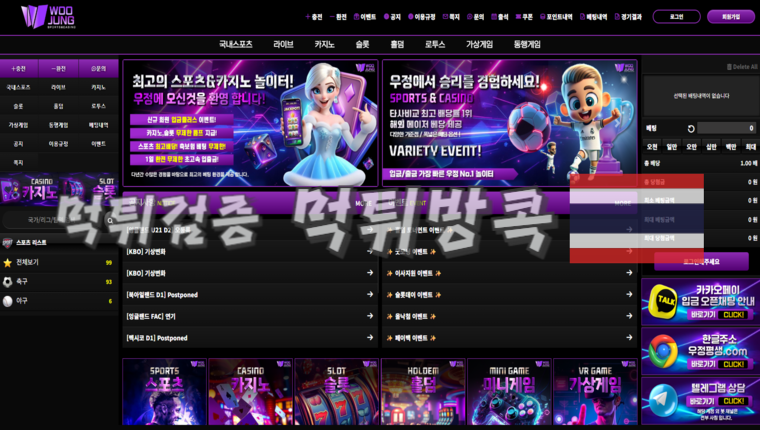Open 가상게임 in the main navigation
Viewport: 760px width, 430px height.
point(479,45)
